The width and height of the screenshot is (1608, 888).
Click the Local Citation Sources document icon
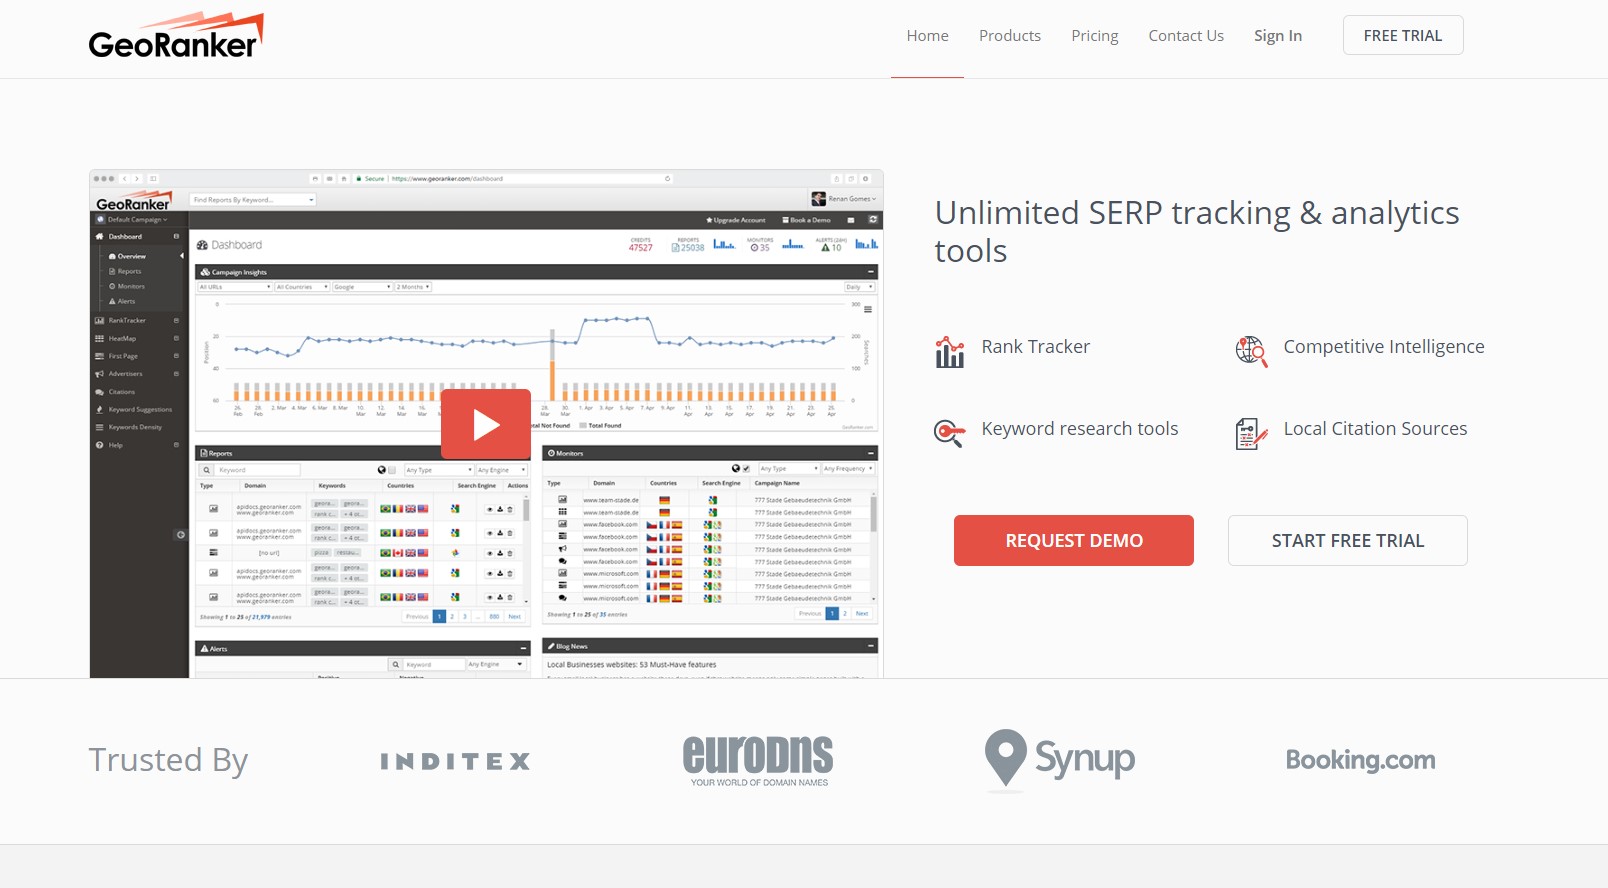(1251, 434)
